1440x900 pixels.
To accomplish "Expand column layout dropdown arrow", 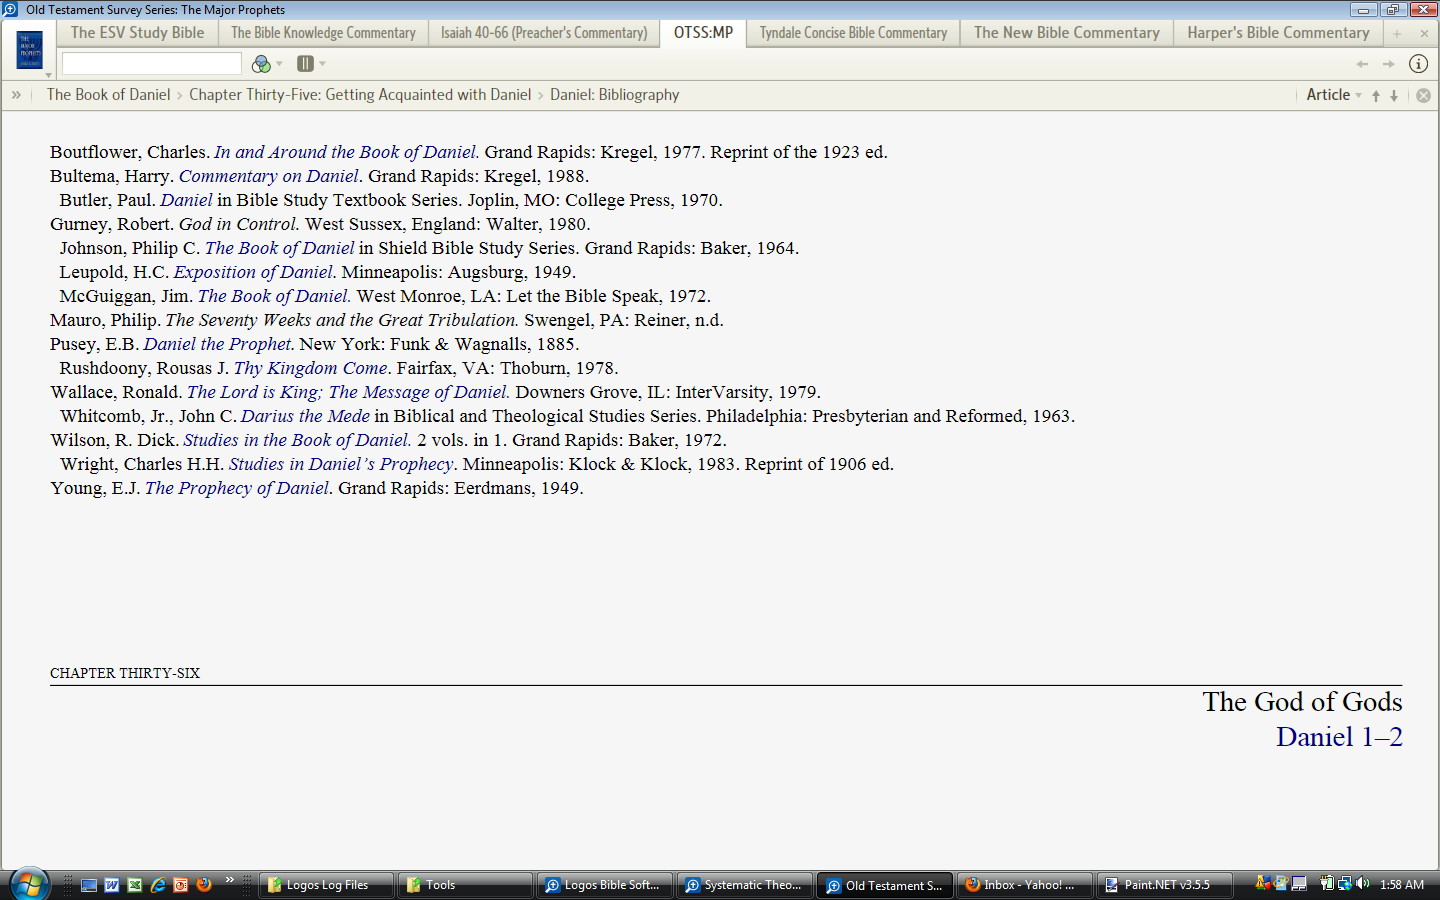I will pos(322,64).
